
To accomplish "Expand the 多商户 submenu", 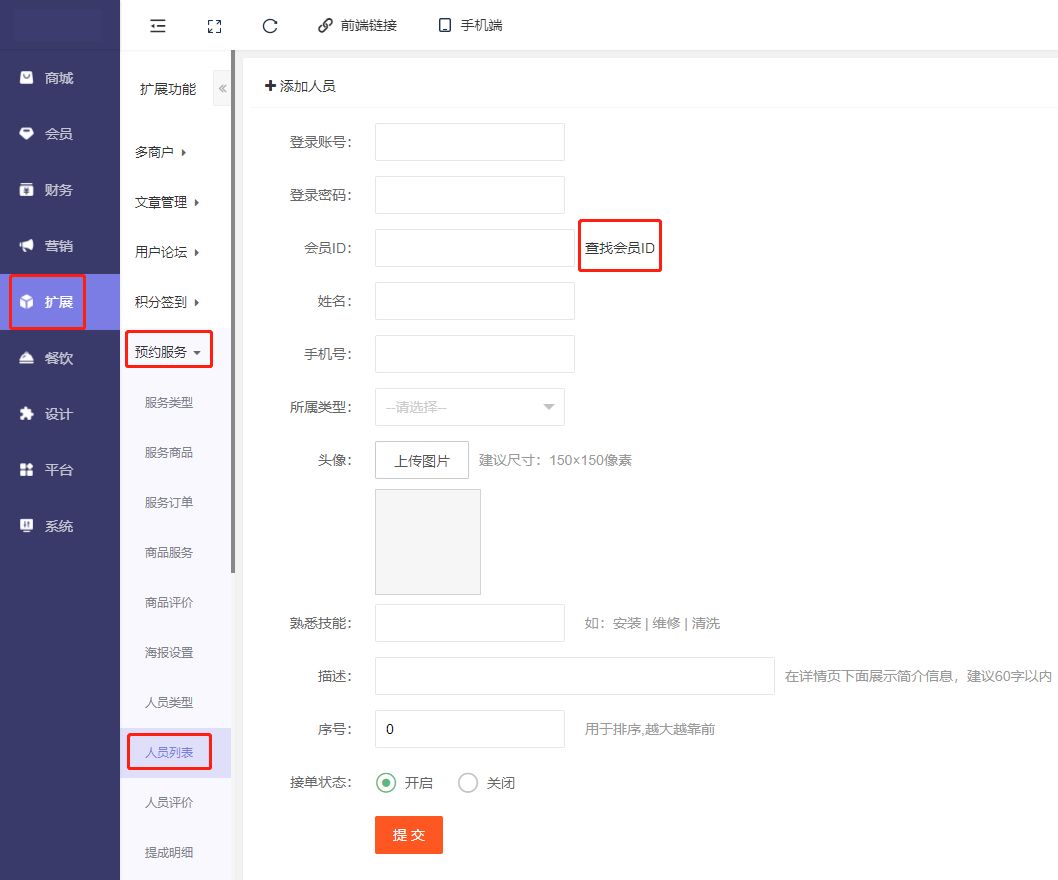I will [x=161, y=152].
